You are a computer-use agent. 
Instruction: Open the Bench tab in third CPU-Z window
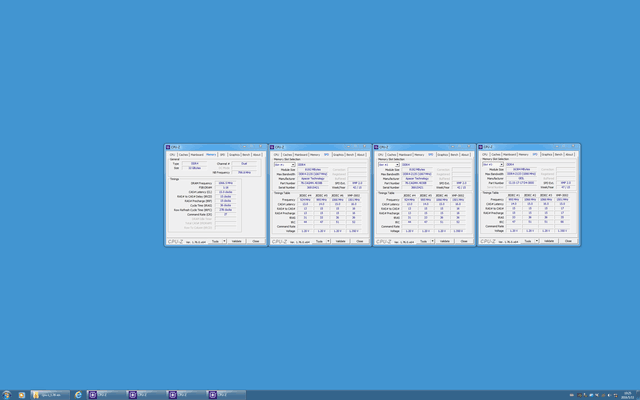[455, 155]
